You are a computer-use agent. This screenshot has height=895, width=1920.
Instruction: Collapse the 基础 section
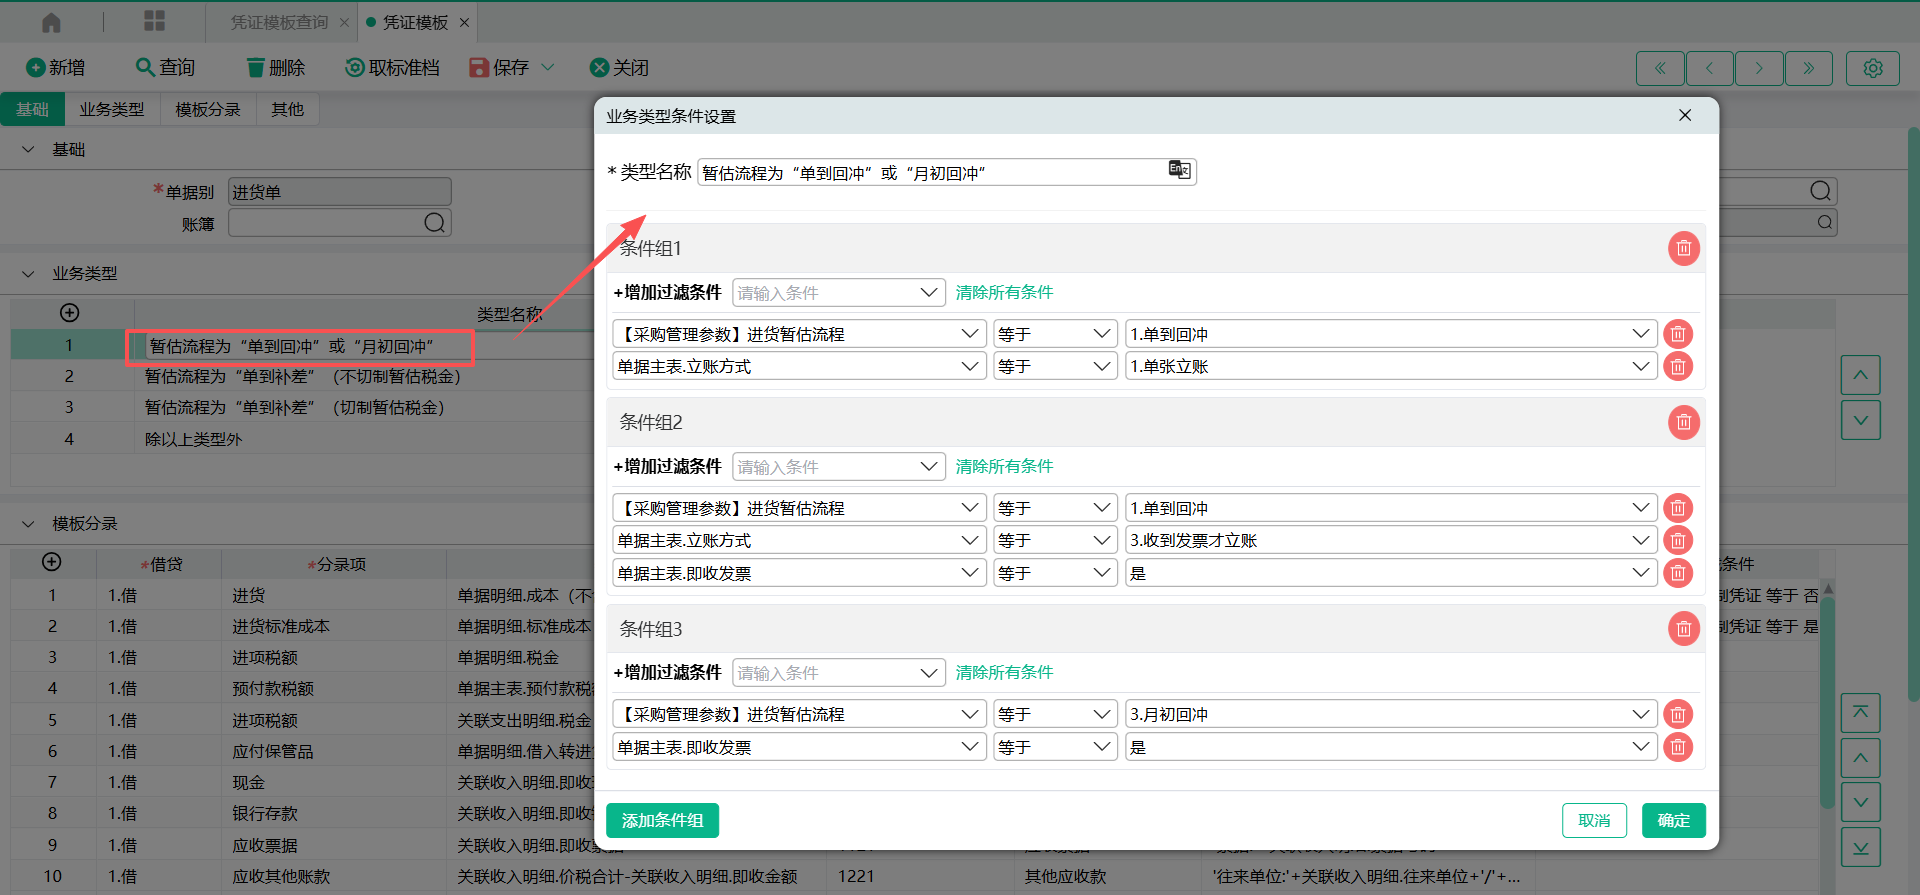pyautogui.click(x=28, y=149)
